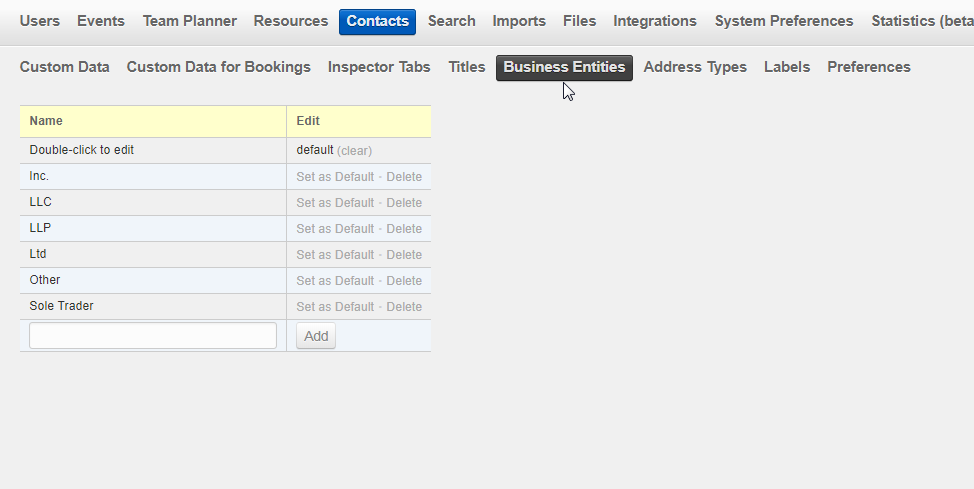Delete the LLC business entity

[404, 203]
